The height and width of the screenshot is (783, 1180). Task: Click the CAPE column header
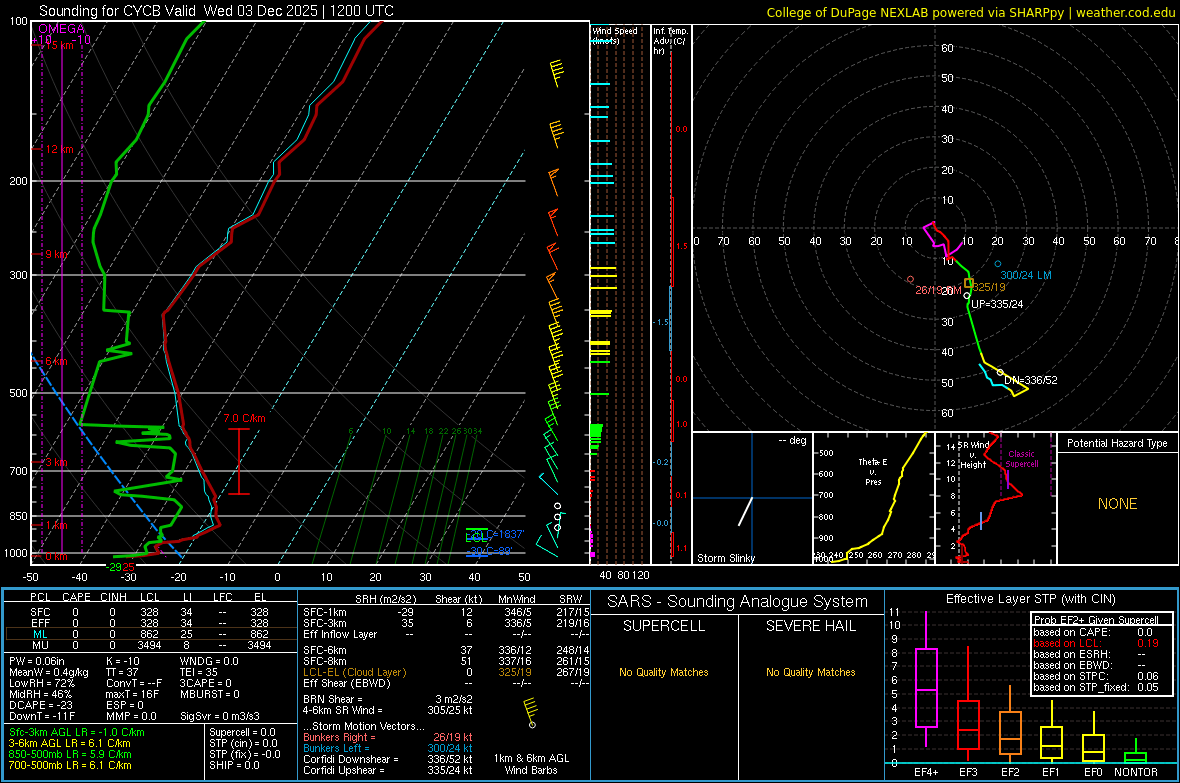(x=76, y=597)
